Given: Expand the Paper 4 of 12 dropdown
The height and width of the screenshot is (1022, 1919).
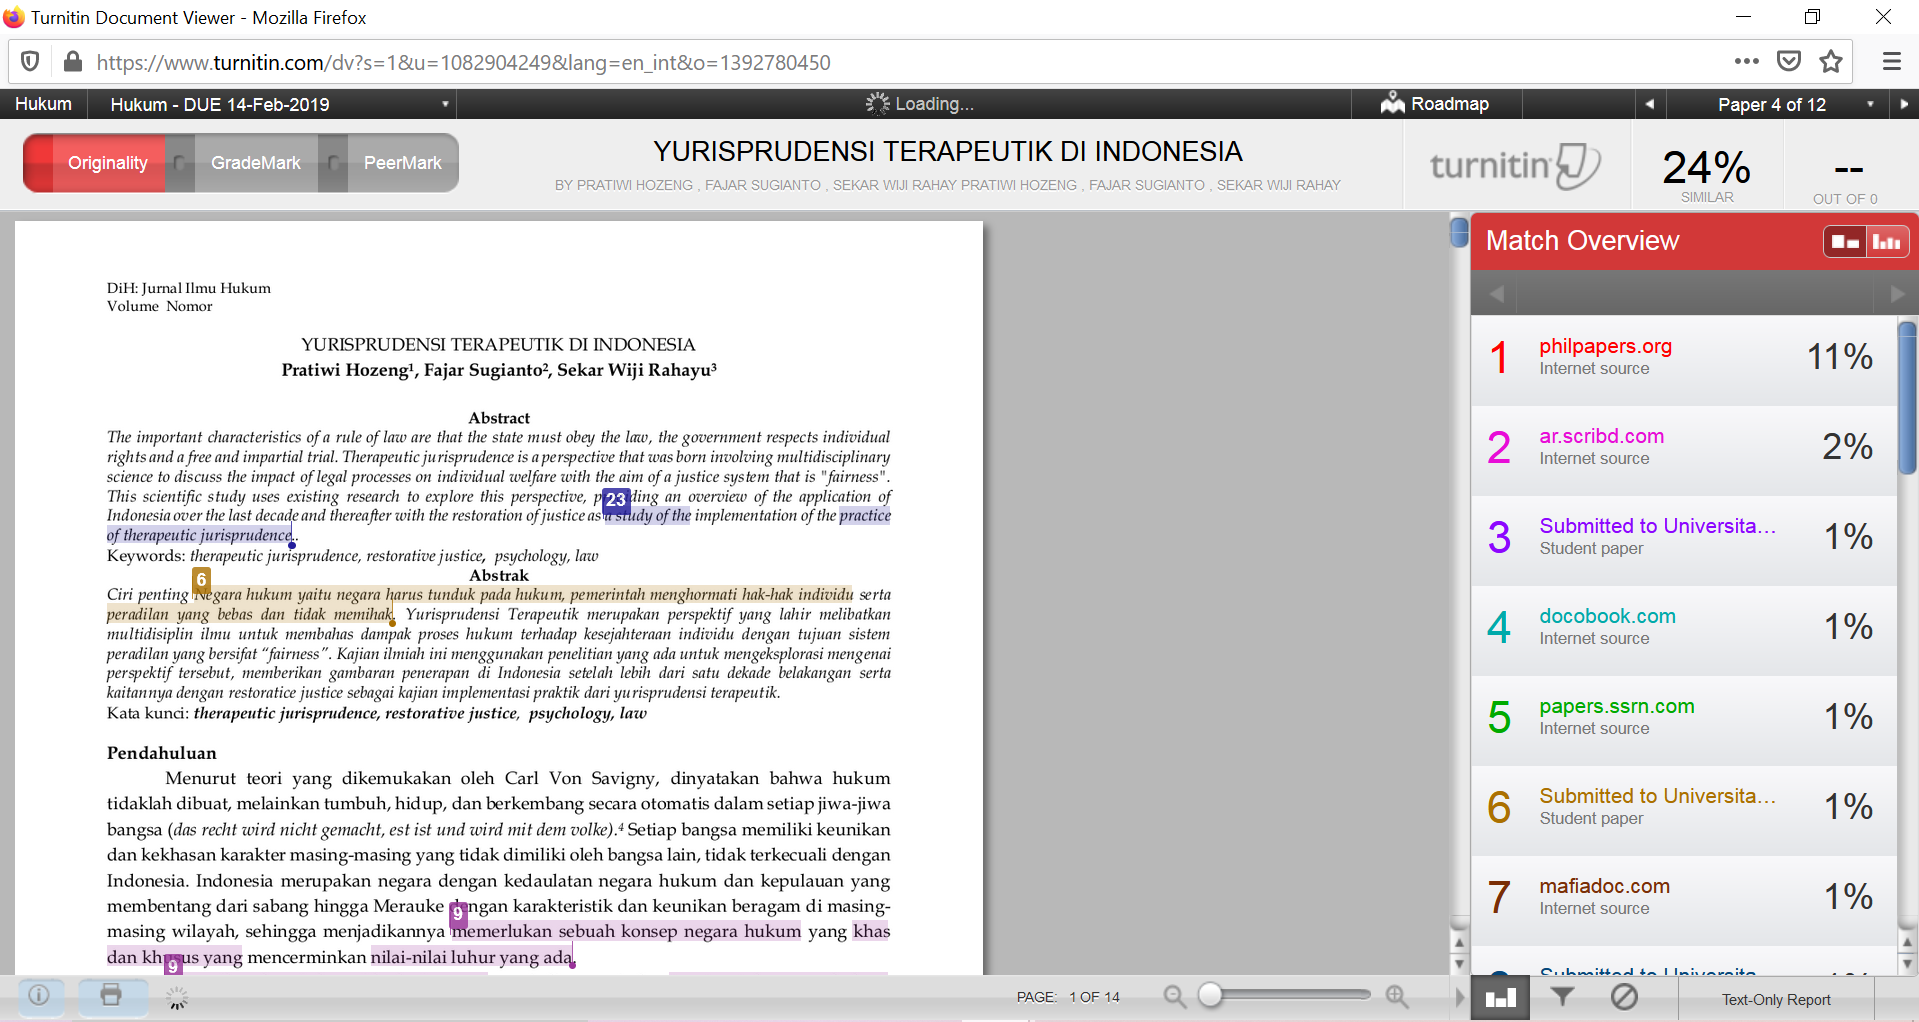Looking at the screenshot, I should (x=1869, y=104).
